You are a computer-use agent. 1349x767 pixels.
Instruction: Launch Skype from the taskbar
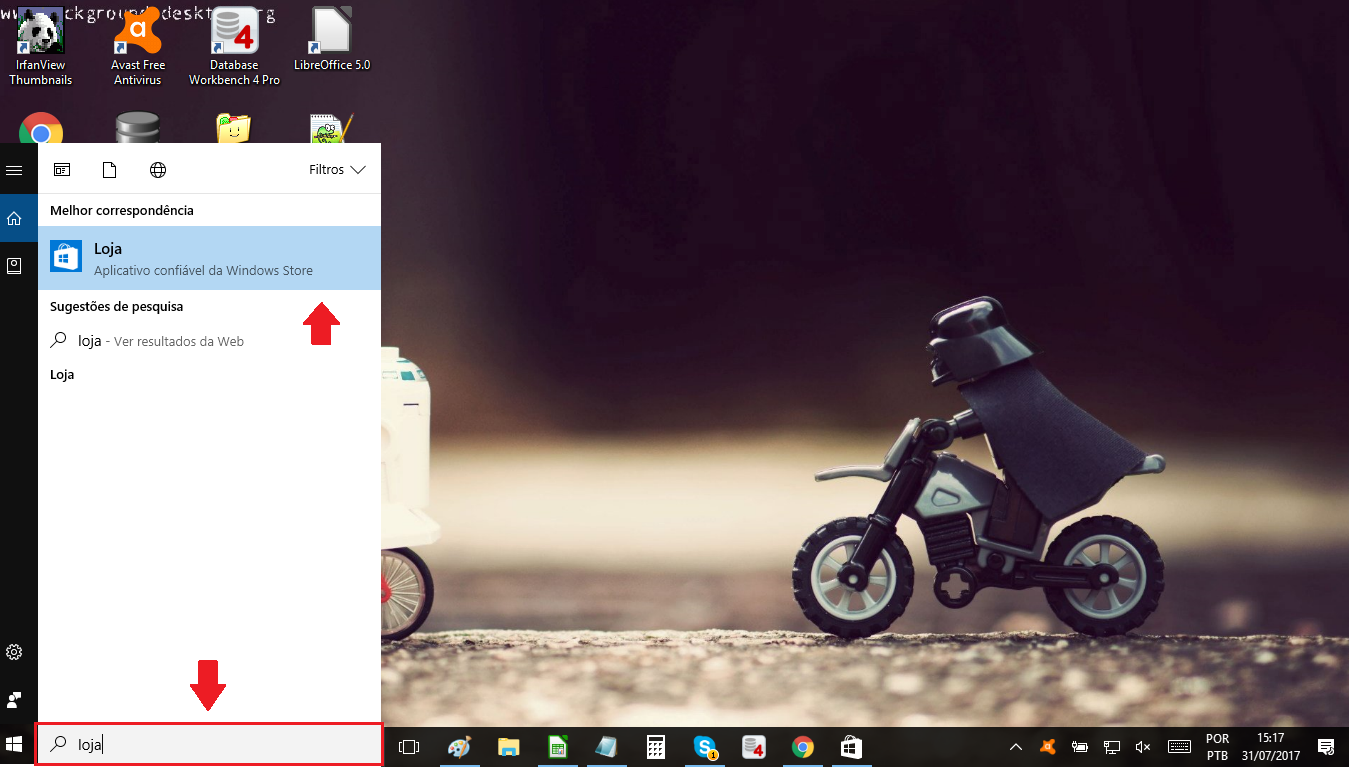(706, 747)
